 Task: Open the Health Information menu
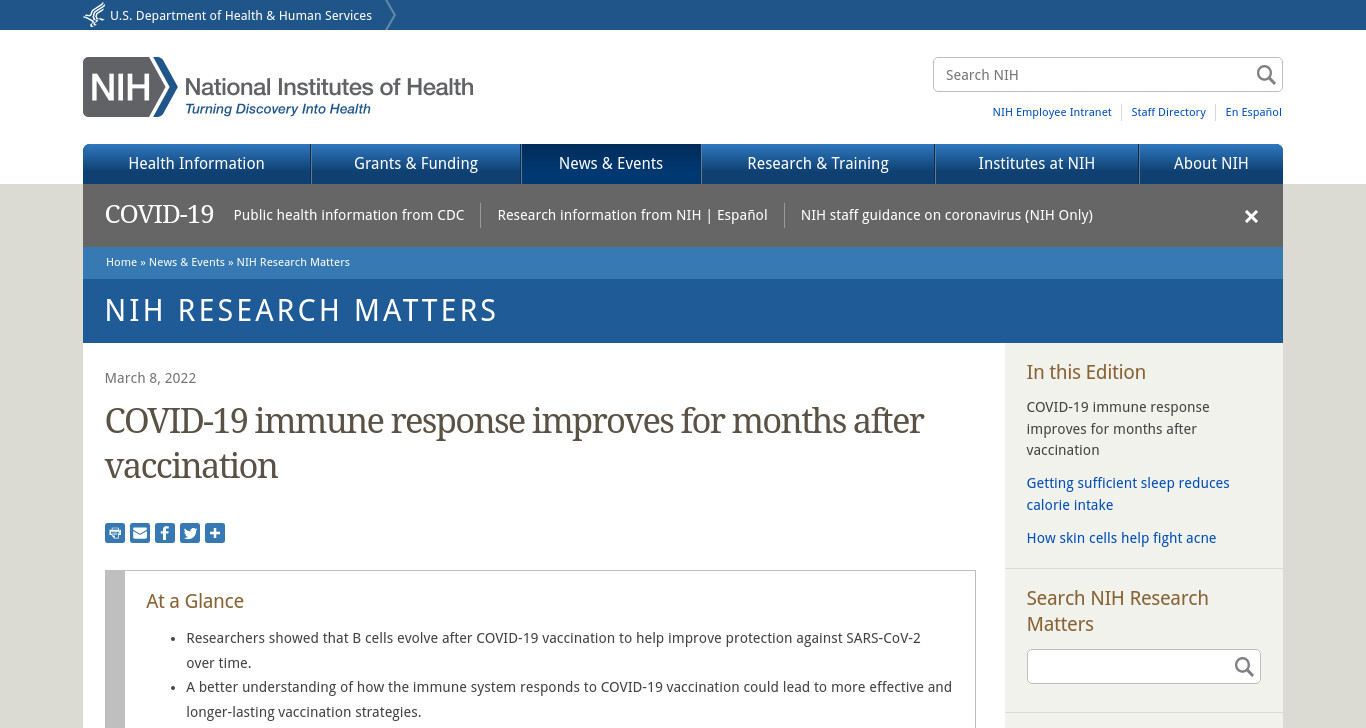click(197, 164)
